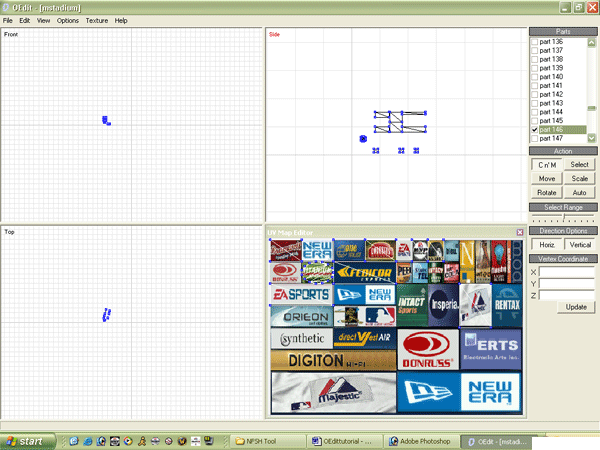Uncheck the part 146 checkbox
The image size is (600, 450).
pyautogui.click(x=535, y=130)
